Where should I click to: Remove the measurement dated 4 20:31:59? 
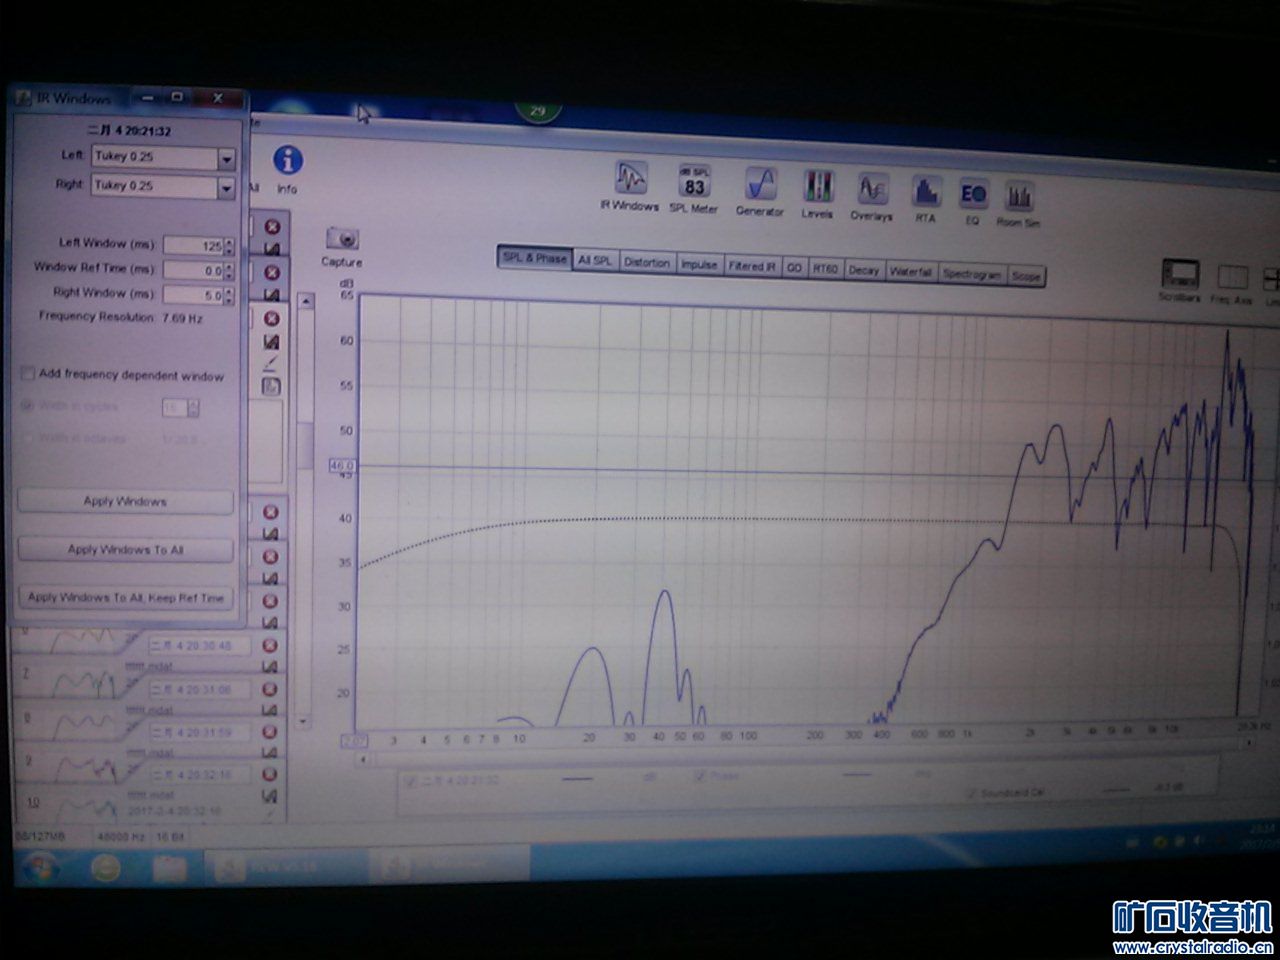pos(269,732)
